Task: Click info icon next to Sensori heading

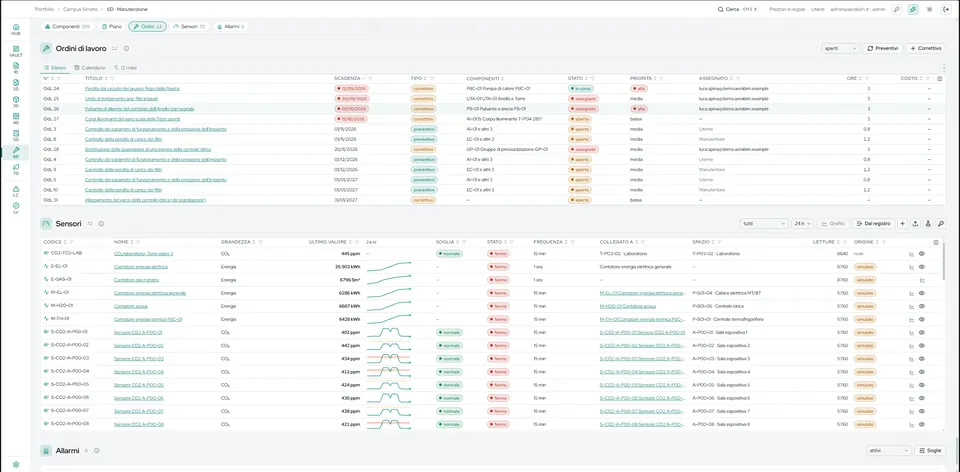Action: [101, 224]
